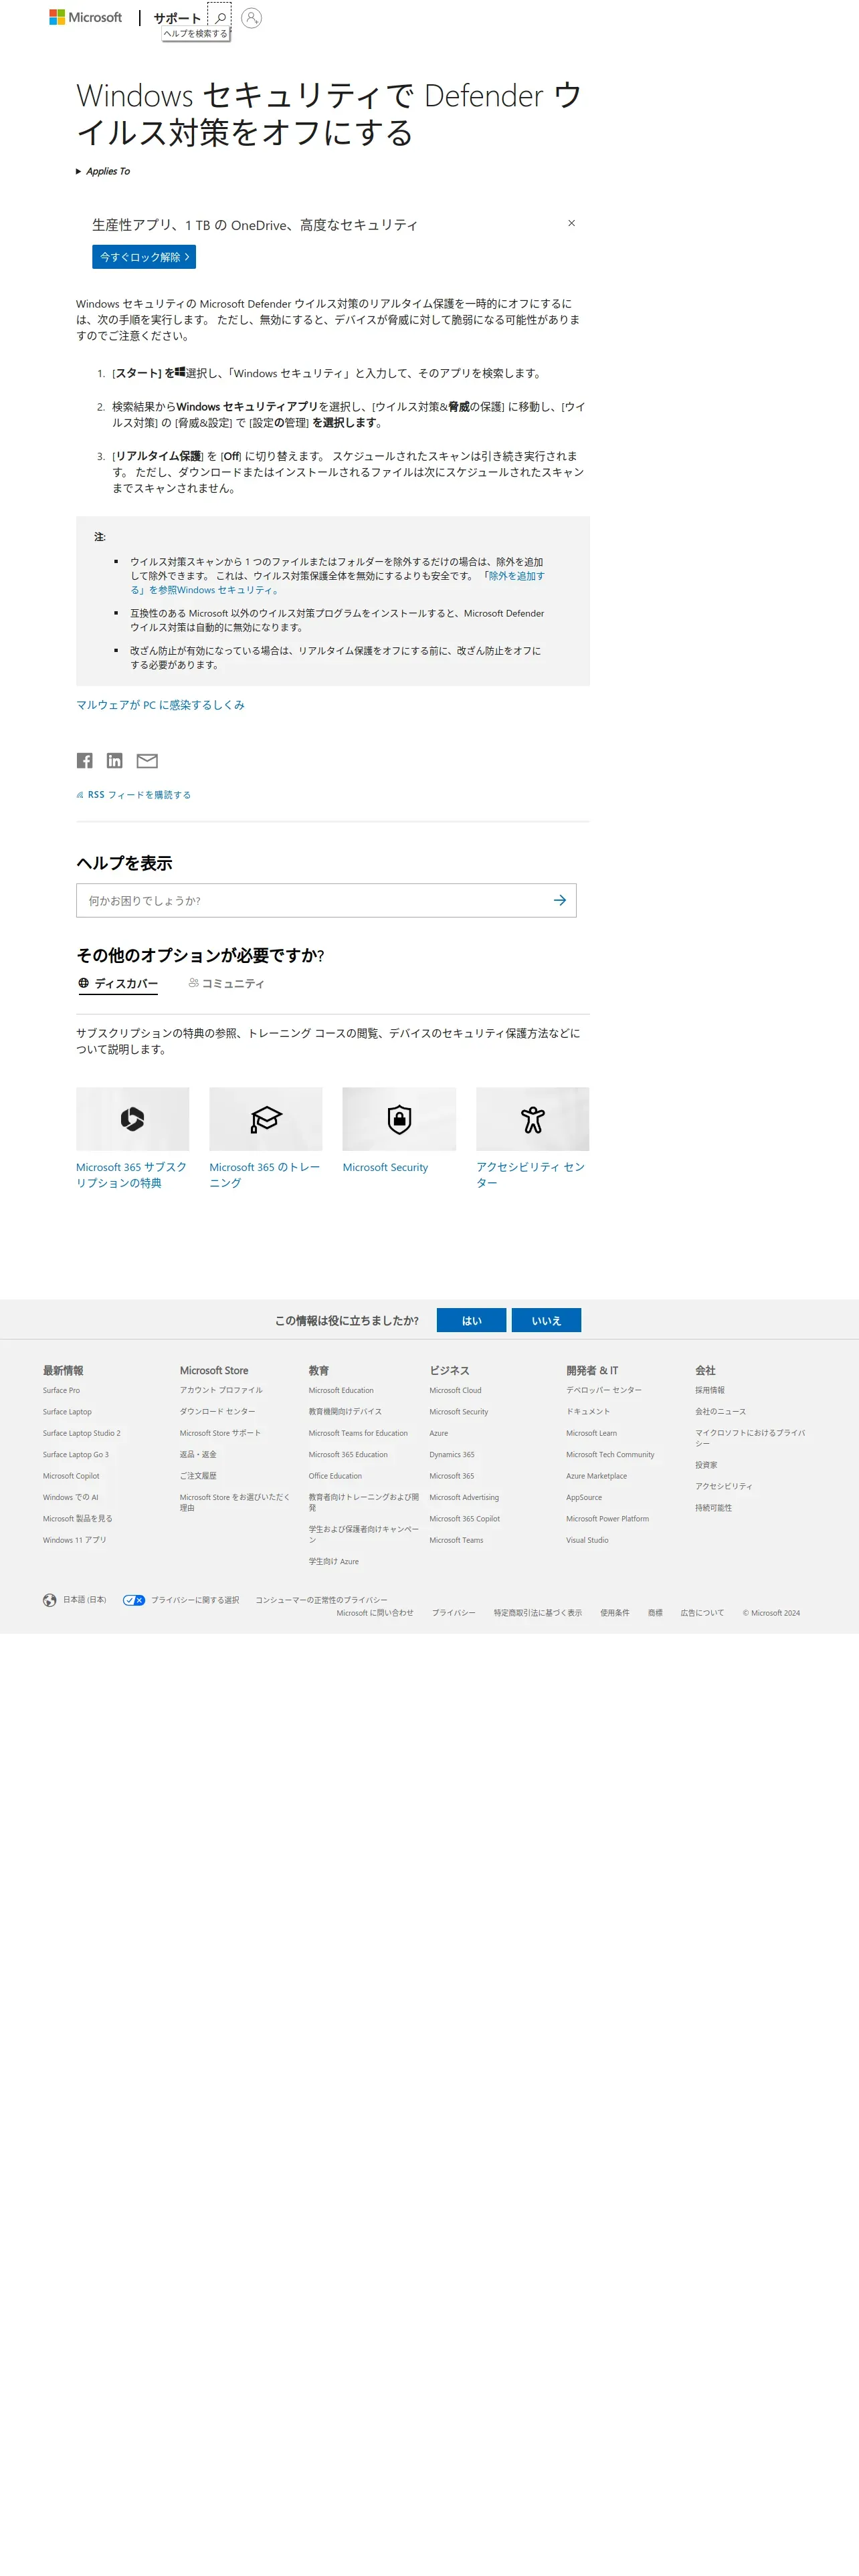Screen dimensions: 859x2576
Task: Close the OneDrive promotion banner
Action: [572, 223]
